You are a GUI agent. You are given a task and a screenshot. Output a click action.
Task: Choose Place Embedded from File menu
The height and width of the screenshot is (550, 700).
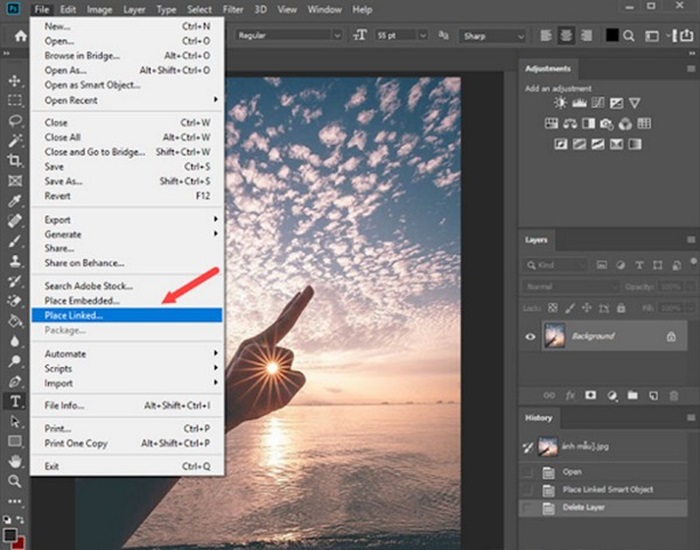click(127, 300)
